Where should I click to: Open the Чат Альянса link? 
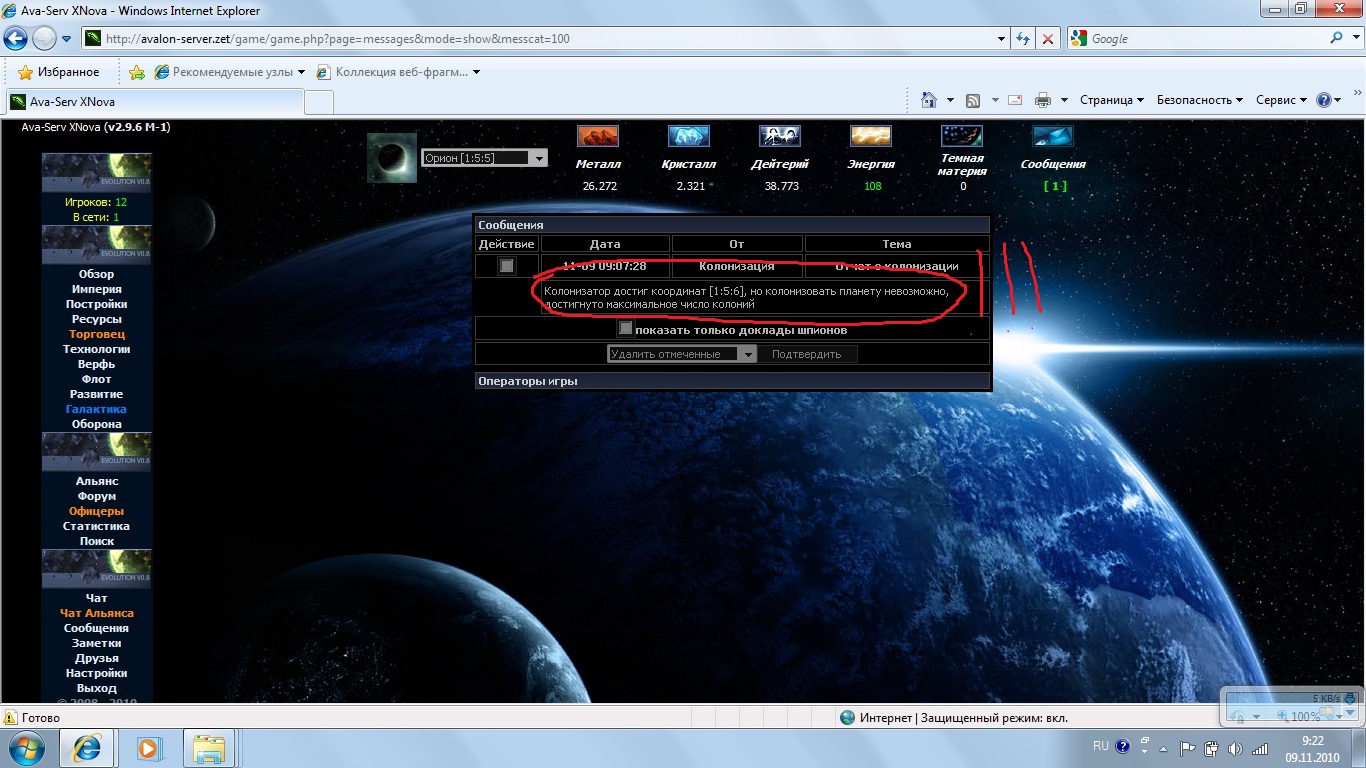coord(96,613)
